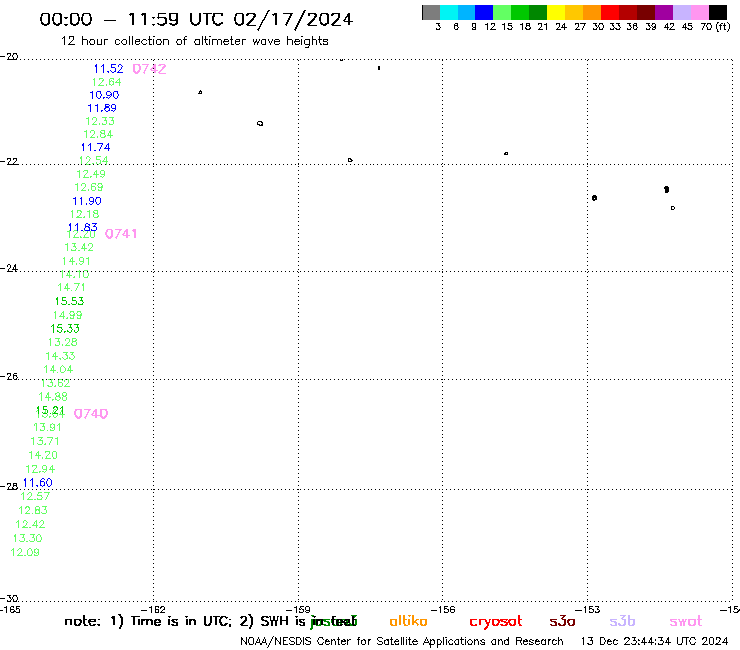Select the cyan swatch in the wave height legend
This screenshot has width=740, height=650.
pos(449,12)
